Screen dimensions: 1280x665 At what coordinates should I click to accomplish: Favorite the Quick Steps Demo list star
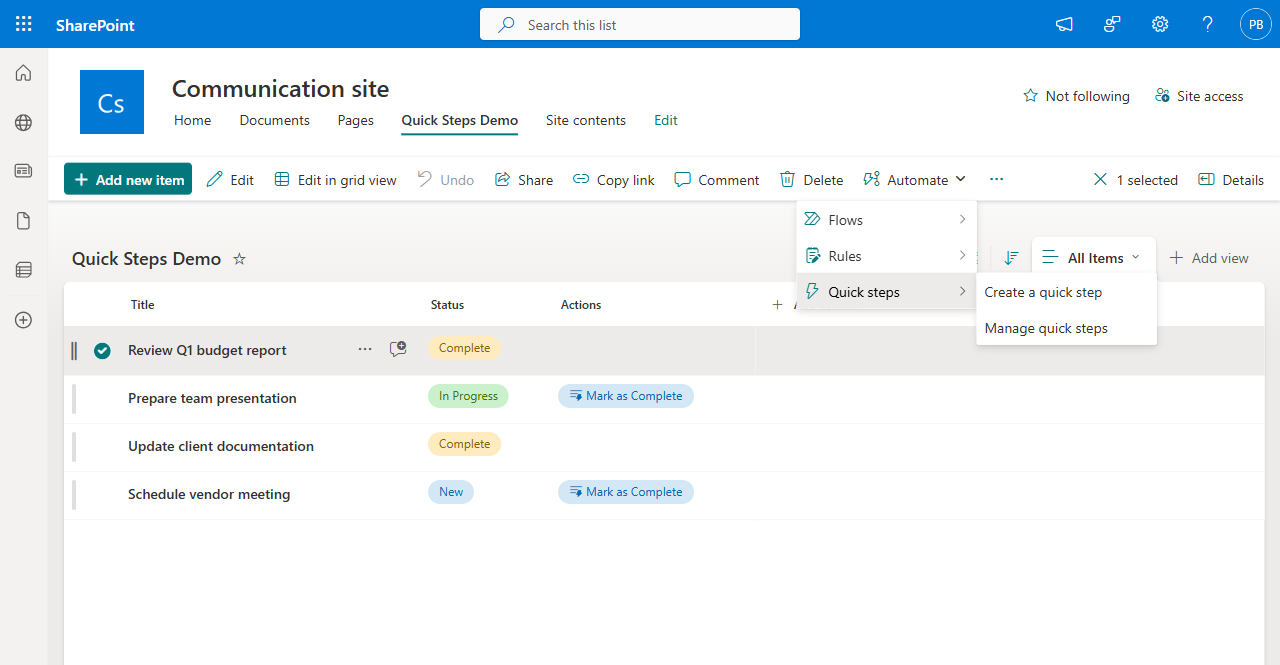coord(239,259)
